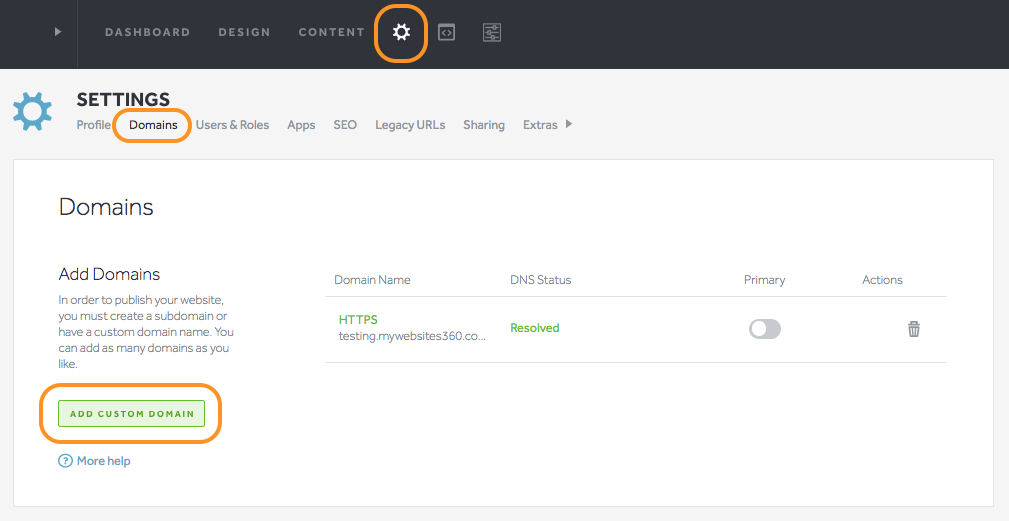The image size is (1009, 521).
Task: Click the Add Custom Domain button
Action: point(131,414)
